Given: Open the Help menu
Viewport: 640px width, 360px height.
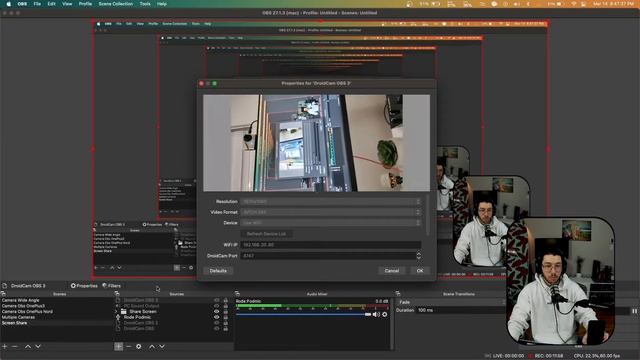Looking at the screenshot, I should [162, 4].
